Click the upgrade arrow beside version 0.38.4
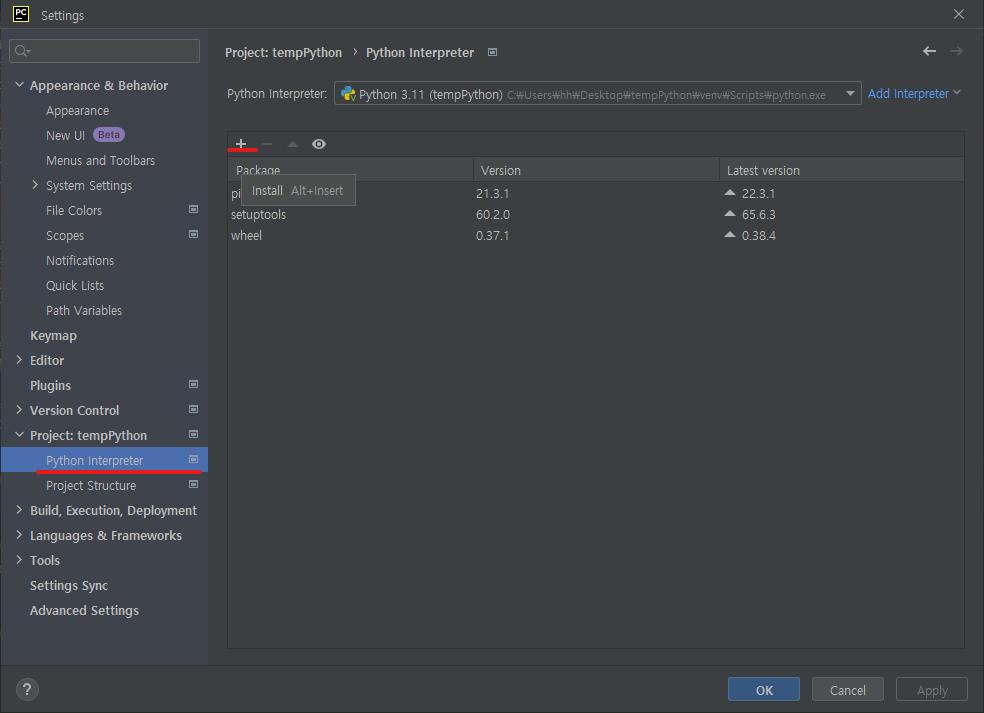The image size is (984, 713). tap(730, 235)
